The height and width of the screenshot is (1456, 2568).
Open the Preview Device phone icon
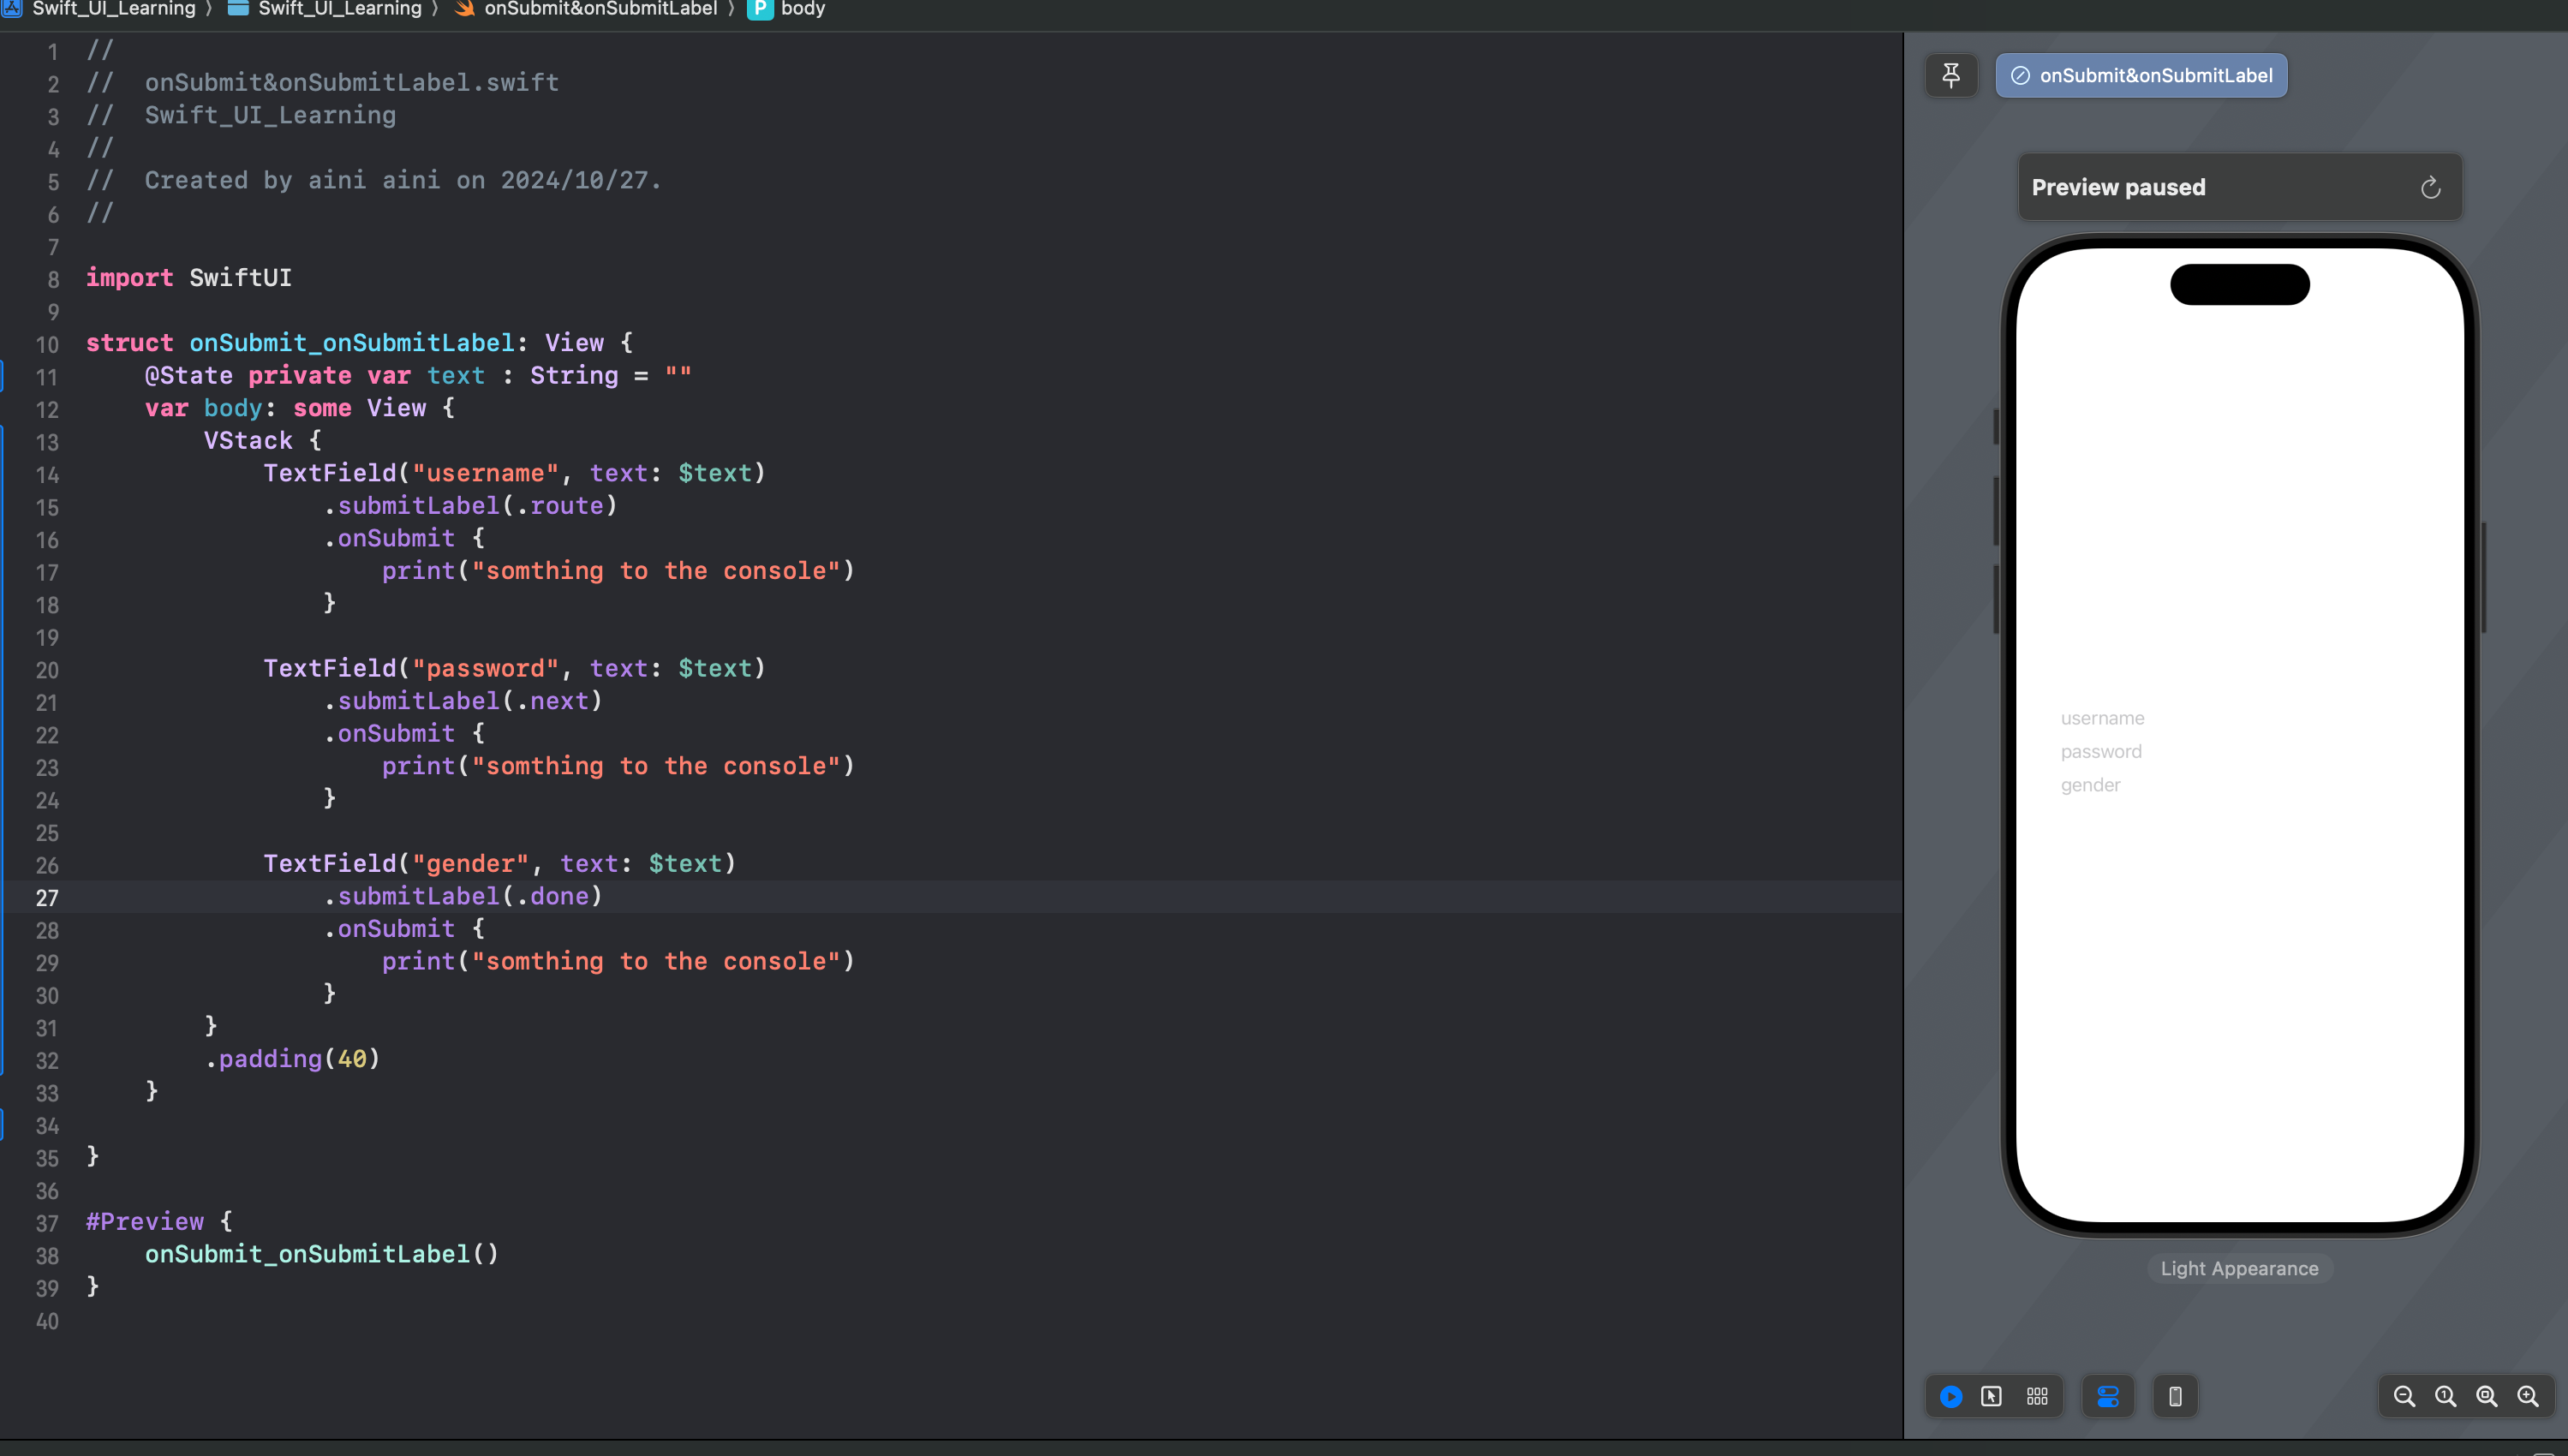point(2175,1396)
